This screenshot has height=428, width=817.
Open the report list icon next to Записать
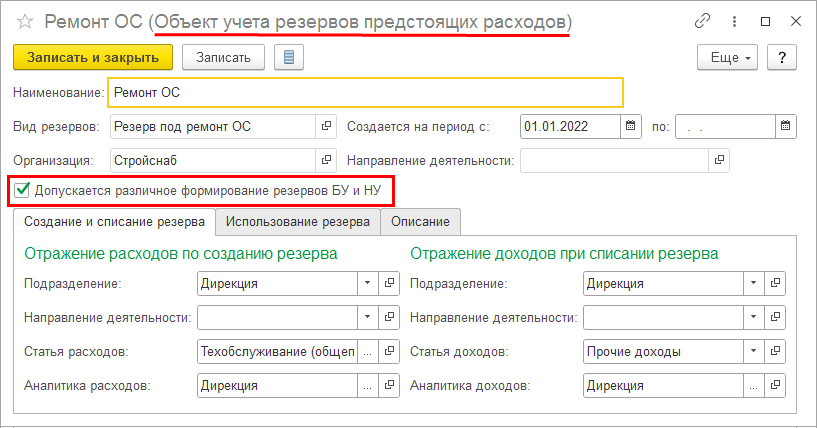click(289, 57)
